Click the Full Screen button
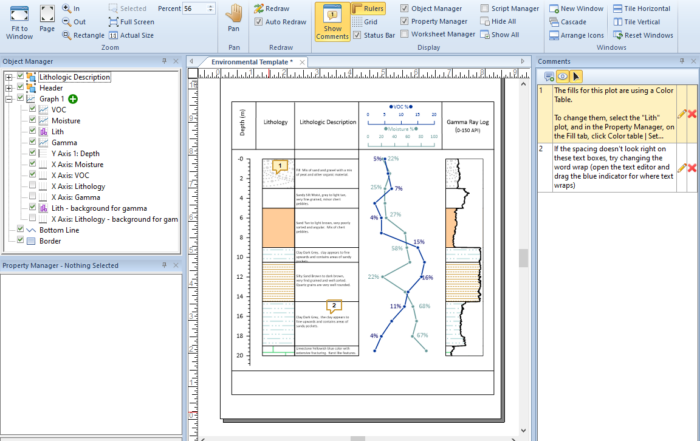 (130, 21)
